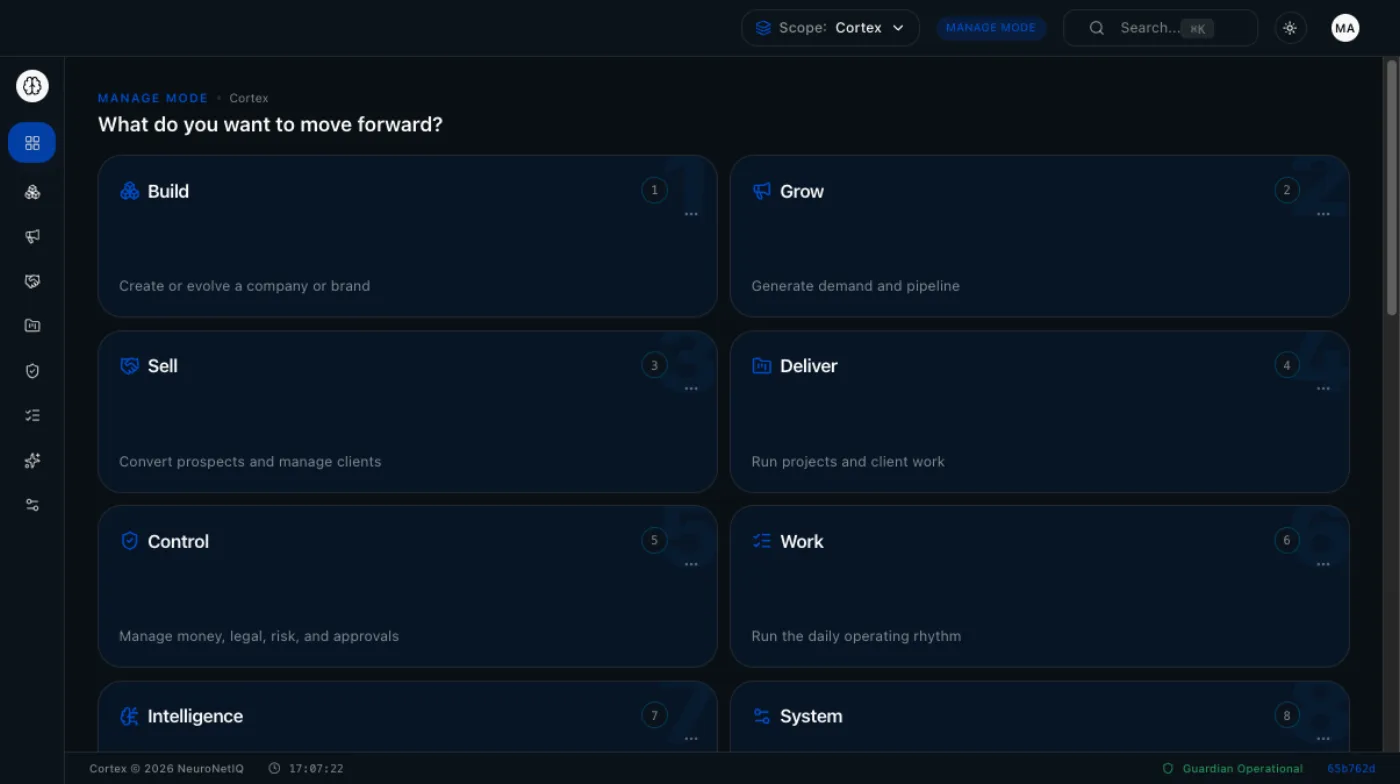Open Control from sidebar shield icon

click(x=32, y=371)
